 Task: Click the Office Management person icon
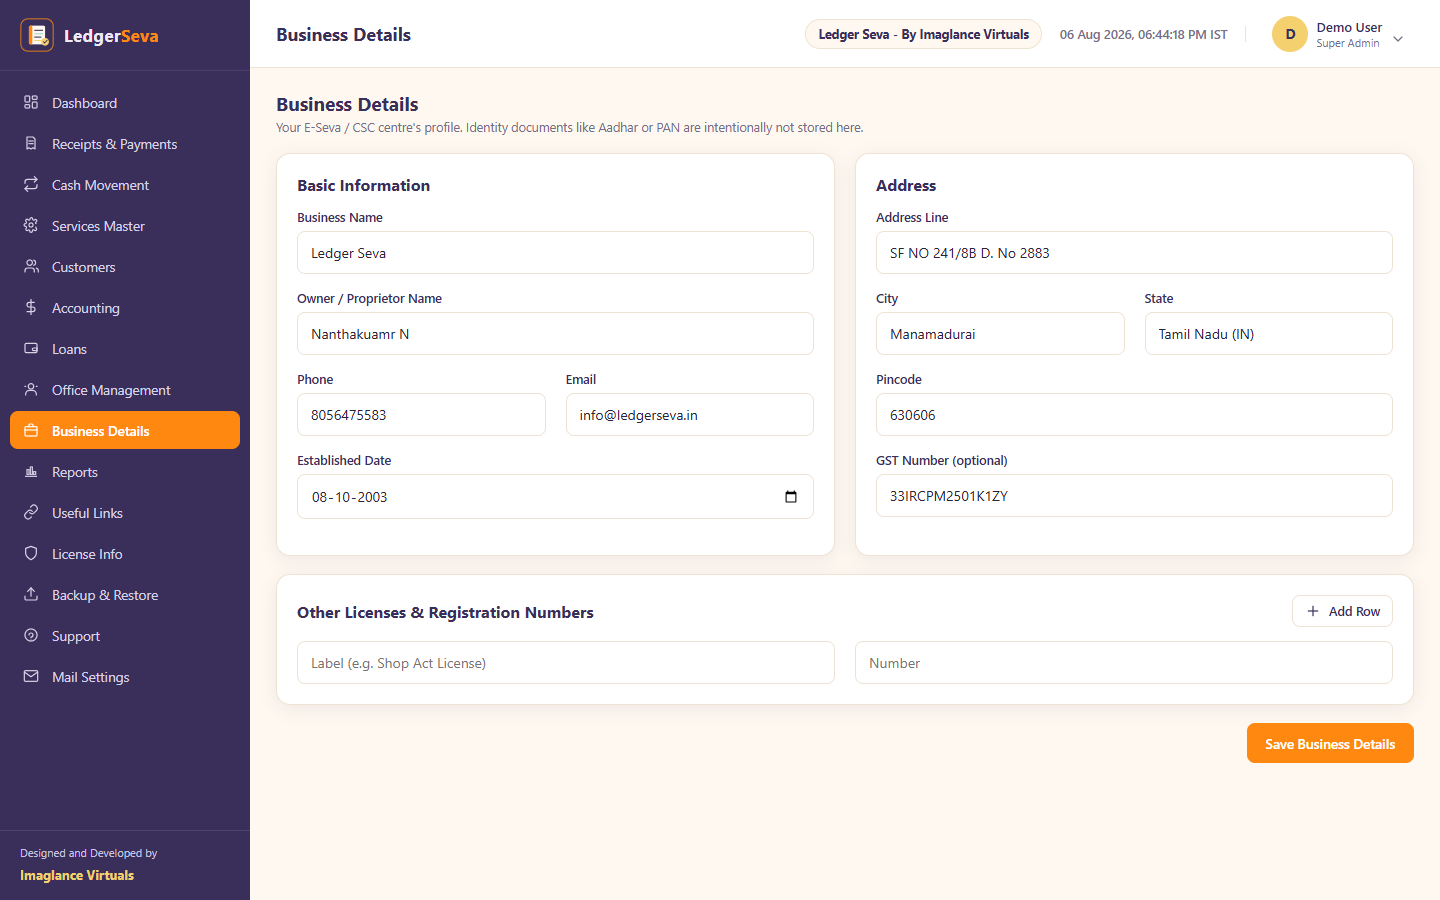coord(31,389)
